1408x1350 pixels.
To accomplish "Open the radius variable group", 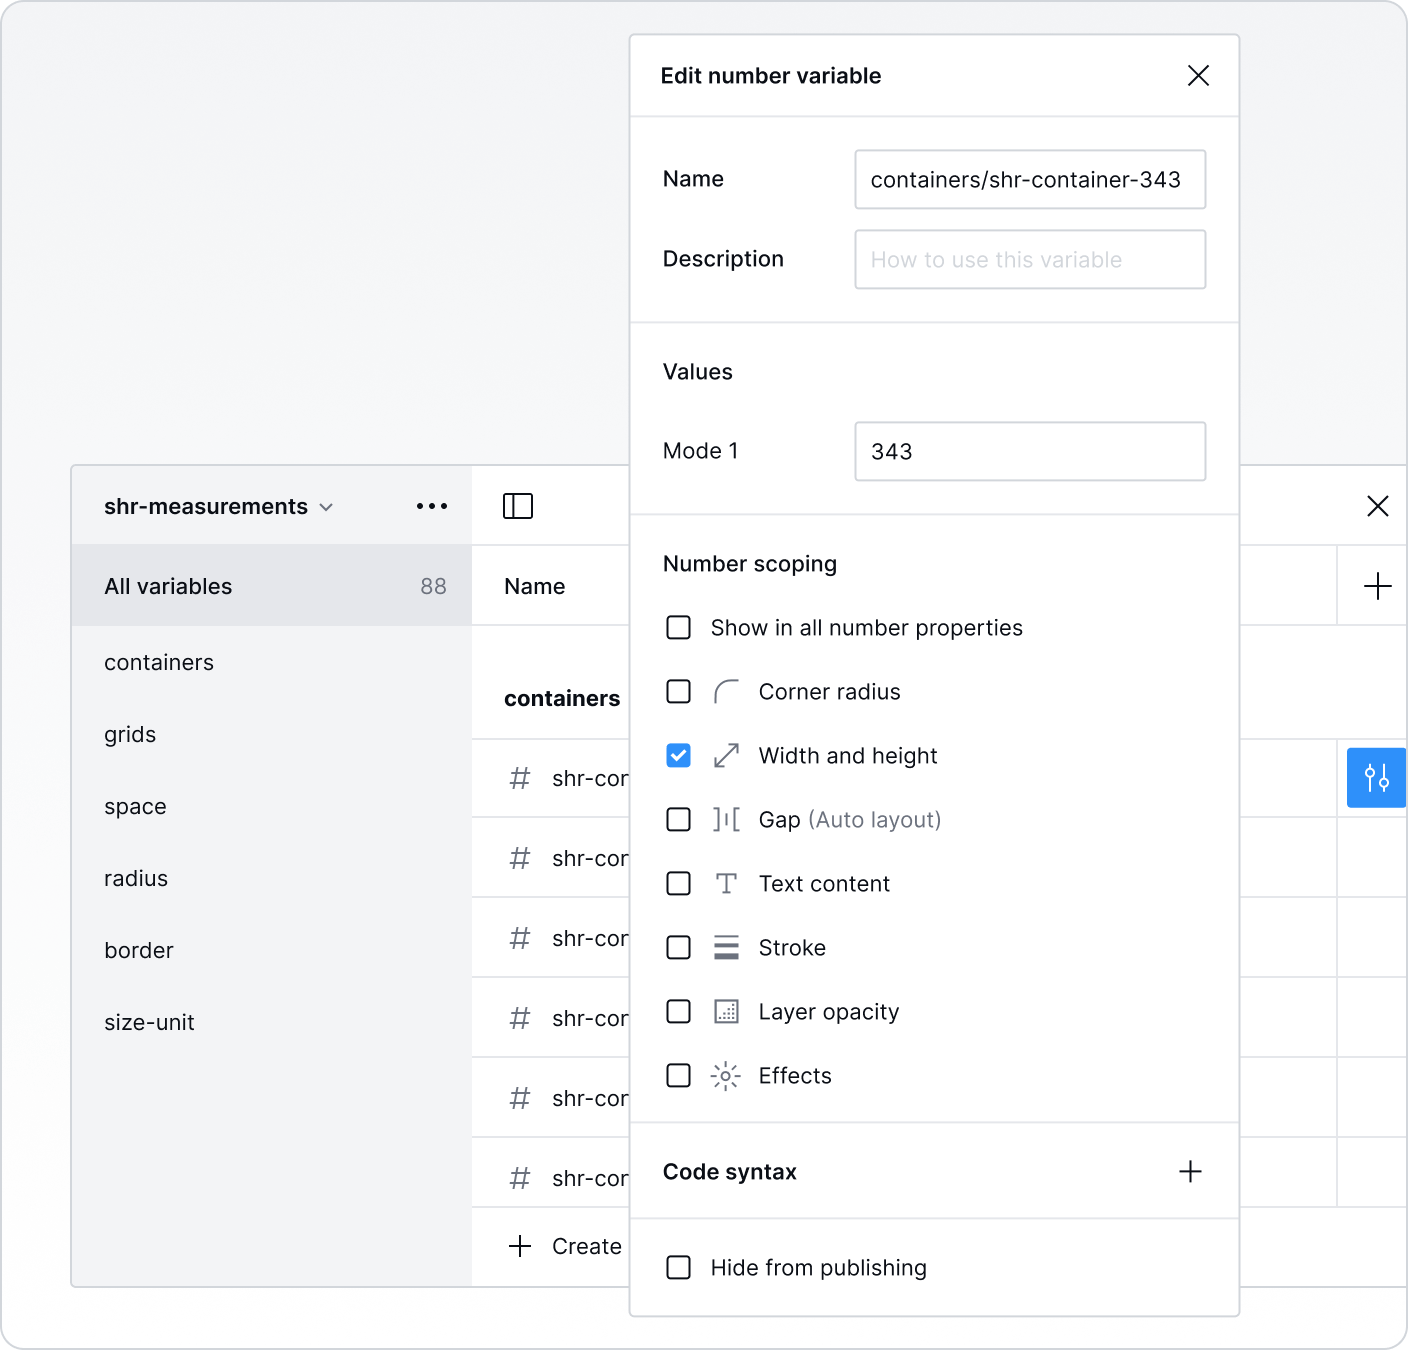I will tap(136, 879).
